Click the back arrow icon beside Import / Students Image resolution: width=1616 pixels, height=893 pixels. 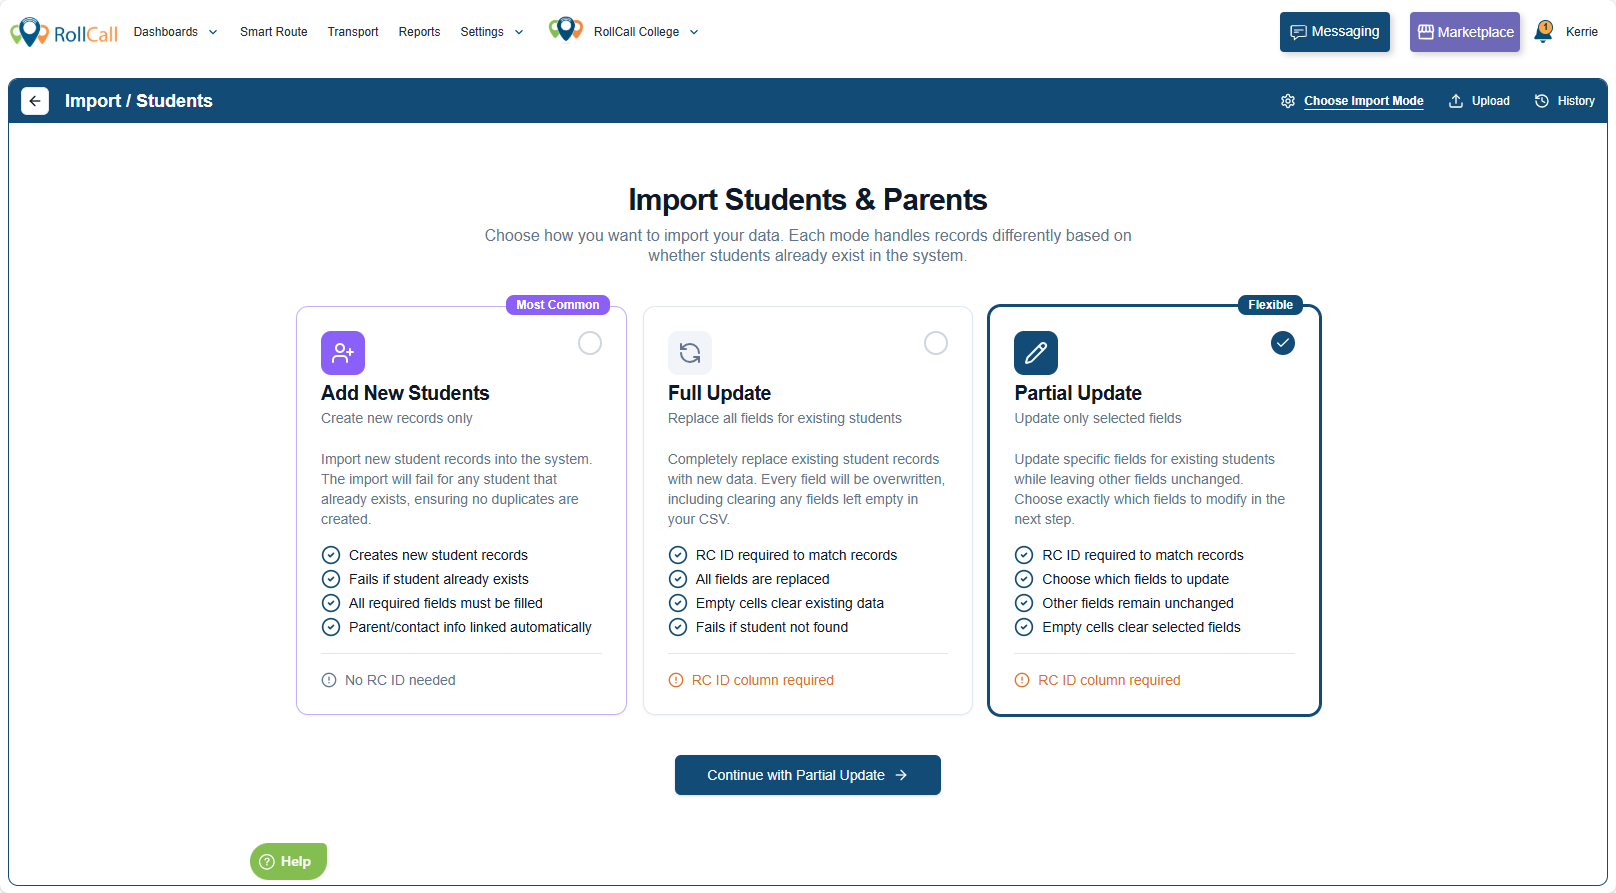(x=35, y=101)
